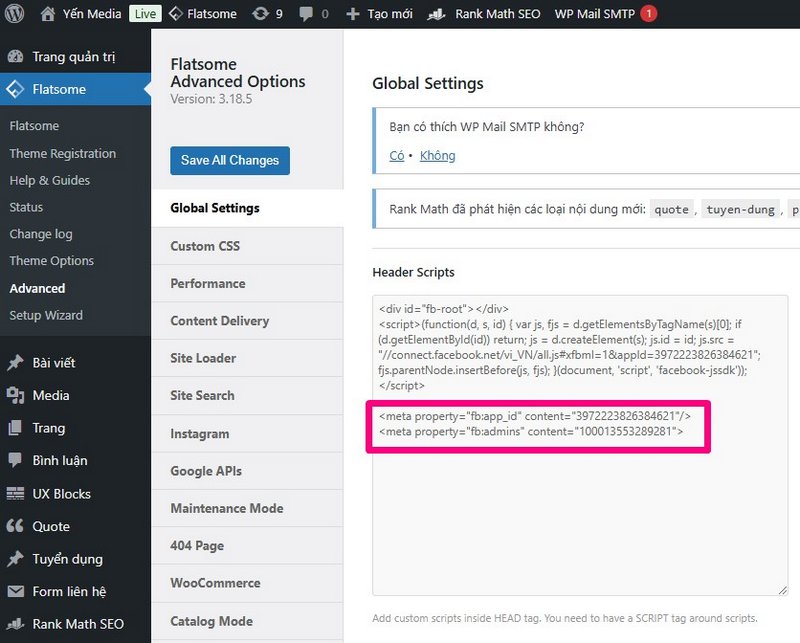Click the Flatsome sidebar diamond icon

[15, 89]
